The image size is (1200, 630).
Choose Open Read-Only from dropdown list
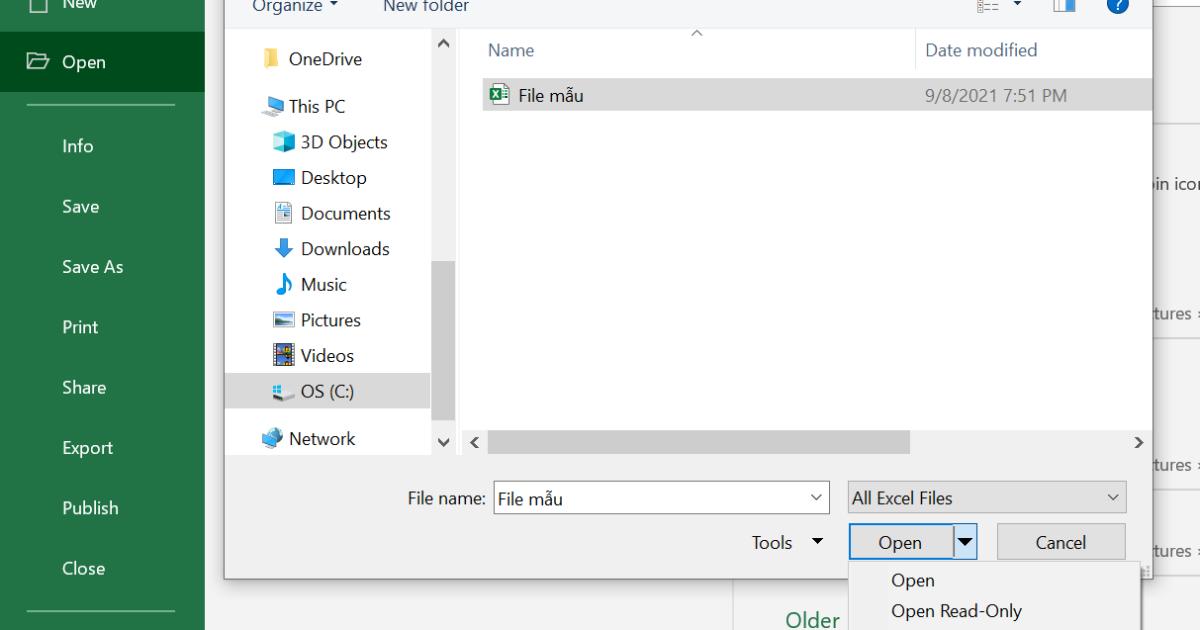(957, 611)
